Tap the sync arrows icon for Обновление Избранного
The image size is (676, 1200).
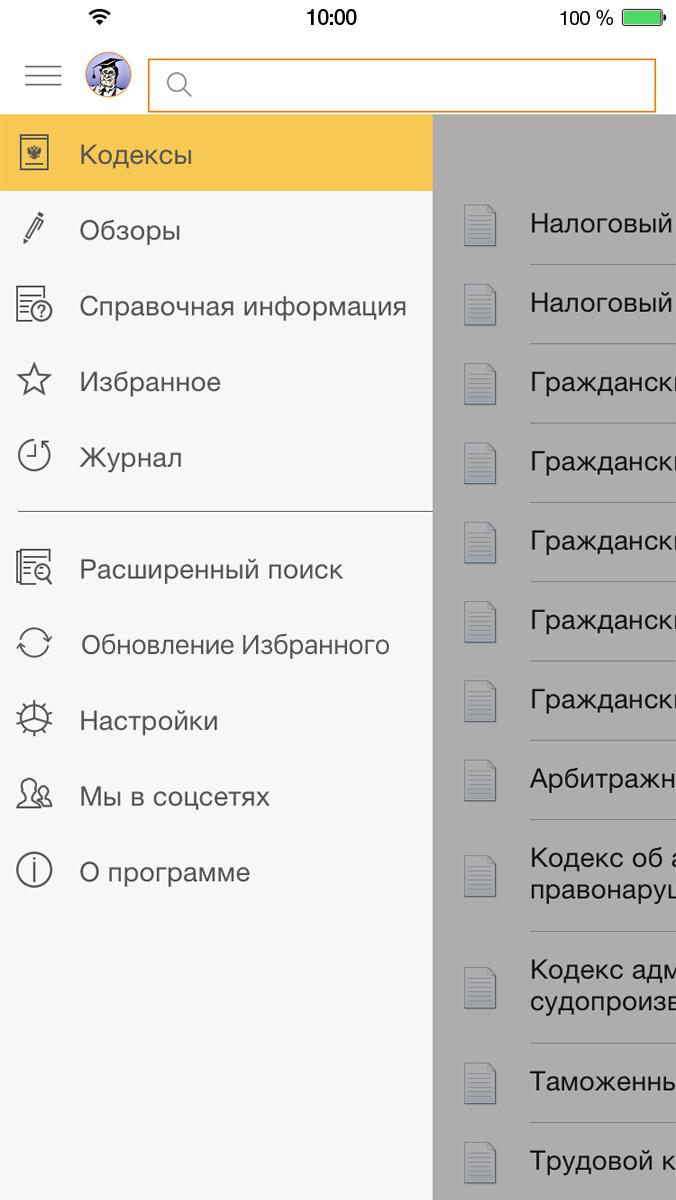pos(35,644)
